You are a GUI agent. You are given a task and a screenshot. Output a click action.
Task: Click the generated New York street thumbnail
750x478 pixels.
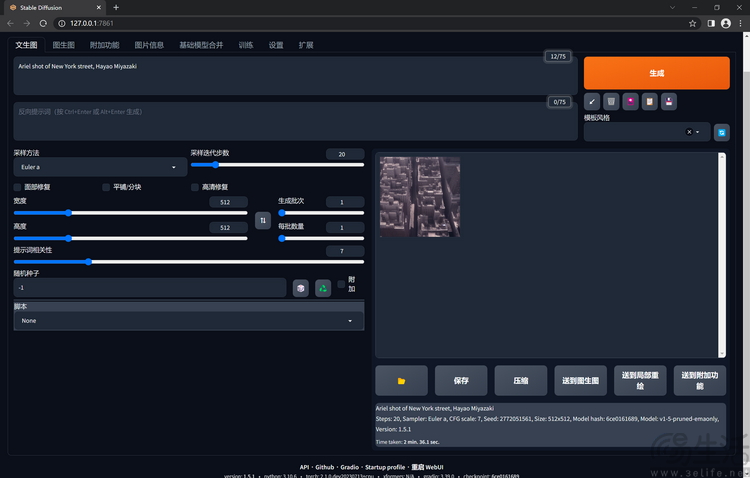[x=420, y=196]
